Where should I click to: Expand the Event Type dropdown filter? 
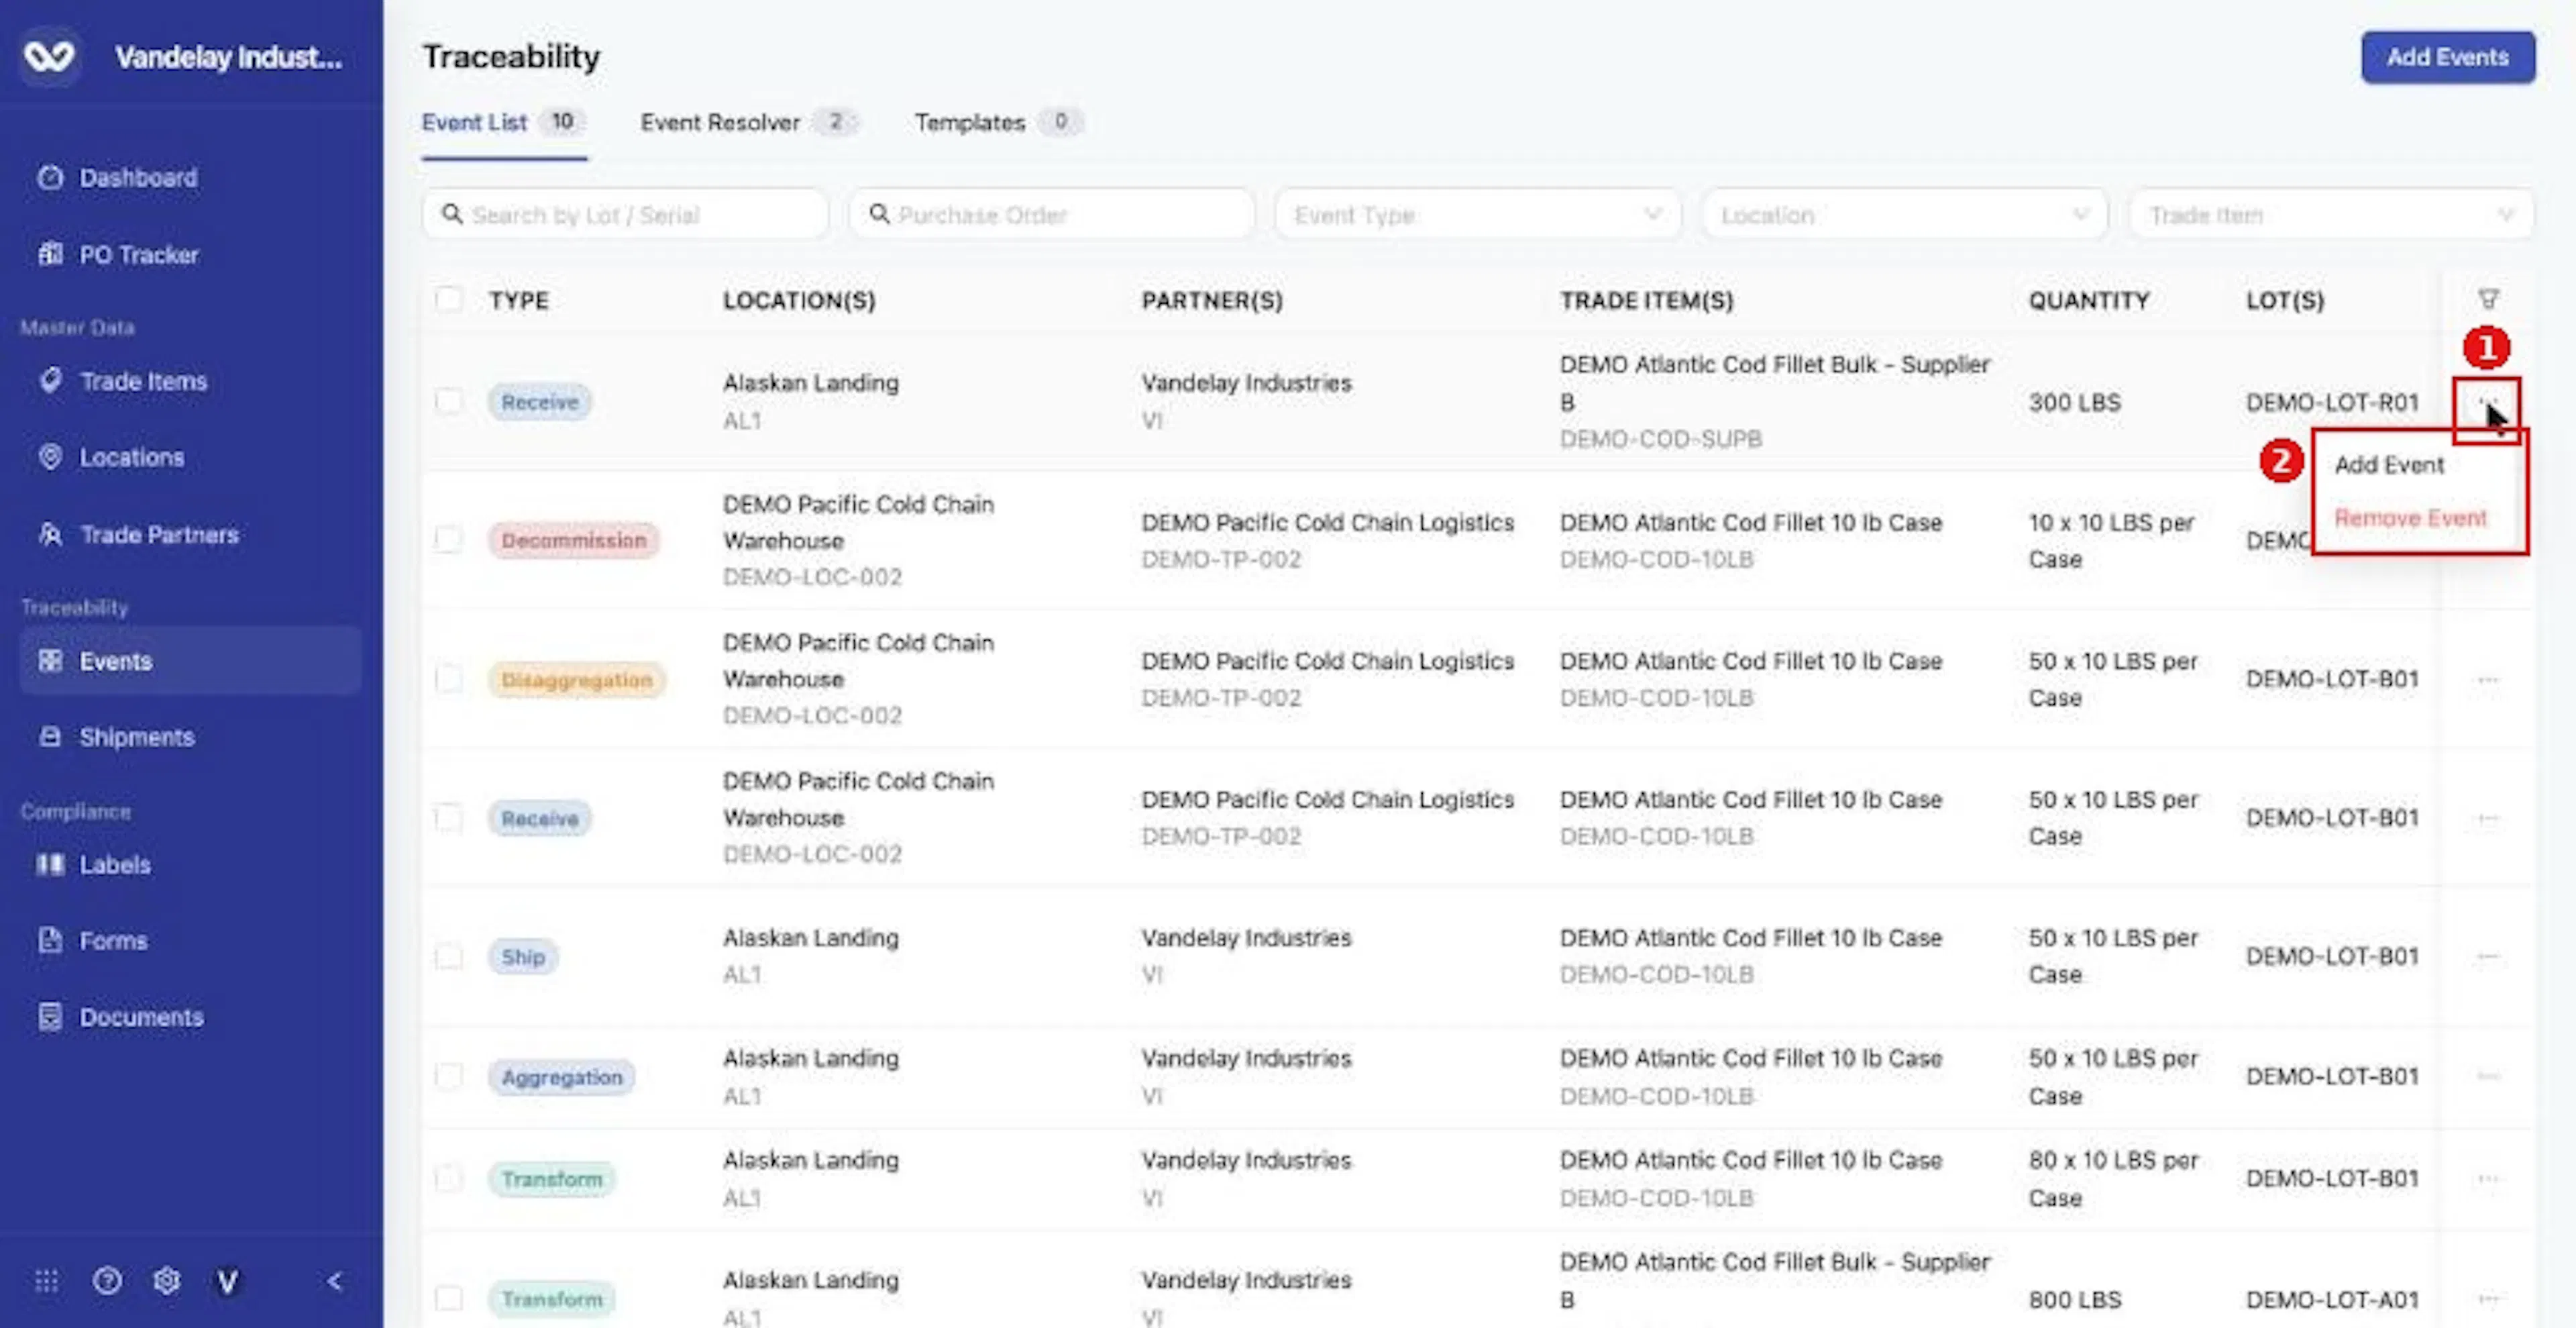(1478, 215)
